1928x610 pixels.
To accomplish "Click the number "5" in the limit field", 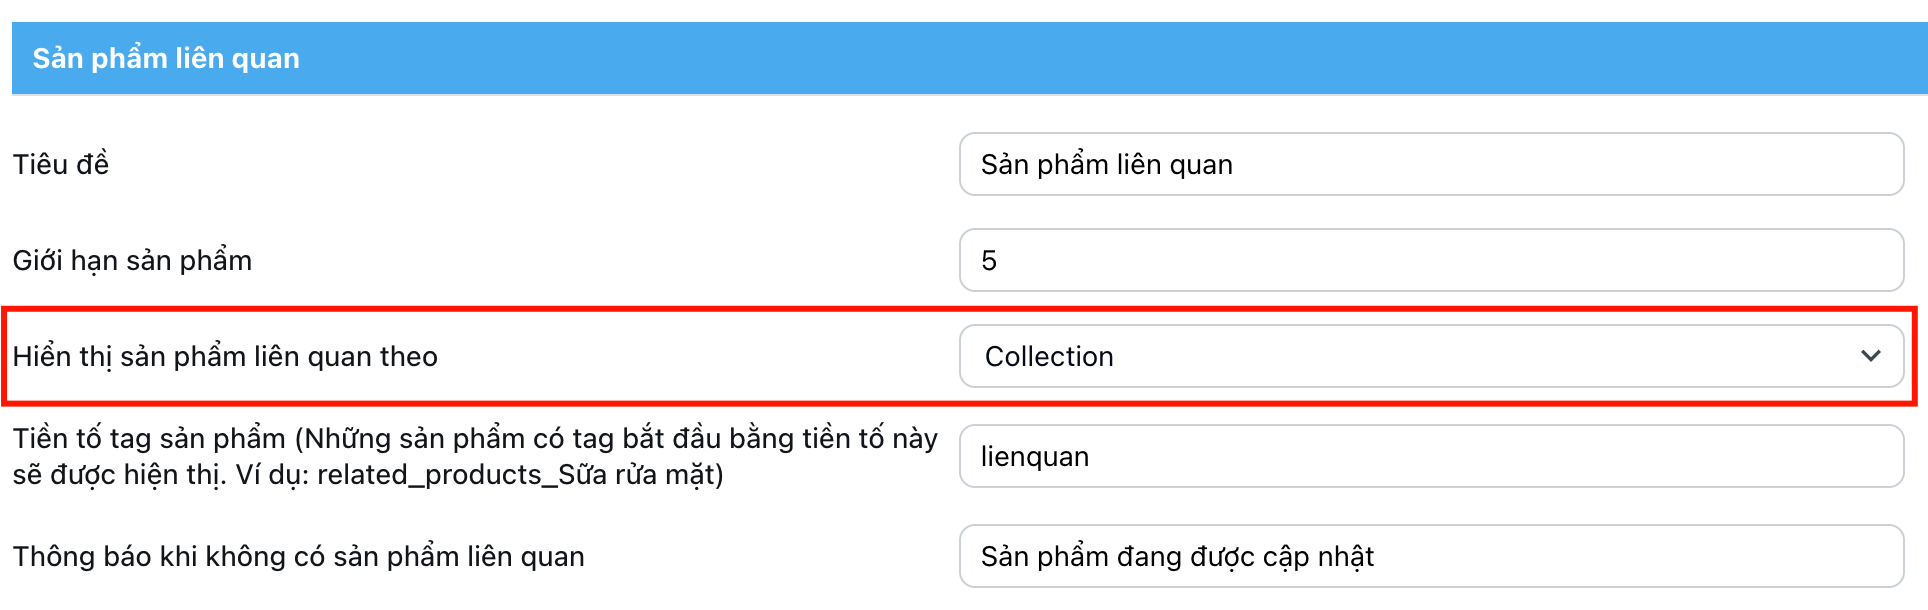I will [989, 261].
